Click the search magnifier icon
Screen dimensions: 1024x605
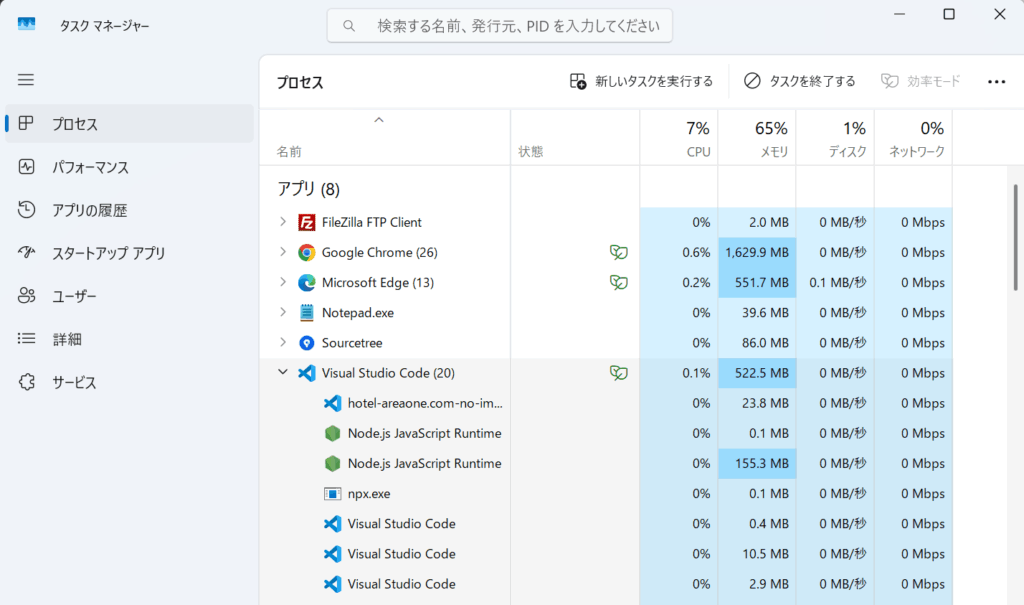[349, 26]
